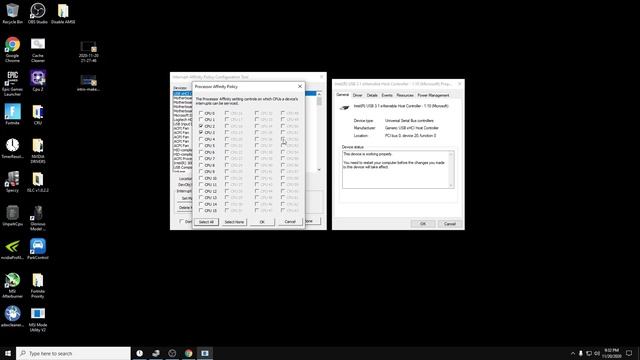Select the adwcleaner desktop icon
Screen dimensions: 640x360
[12, 316]
